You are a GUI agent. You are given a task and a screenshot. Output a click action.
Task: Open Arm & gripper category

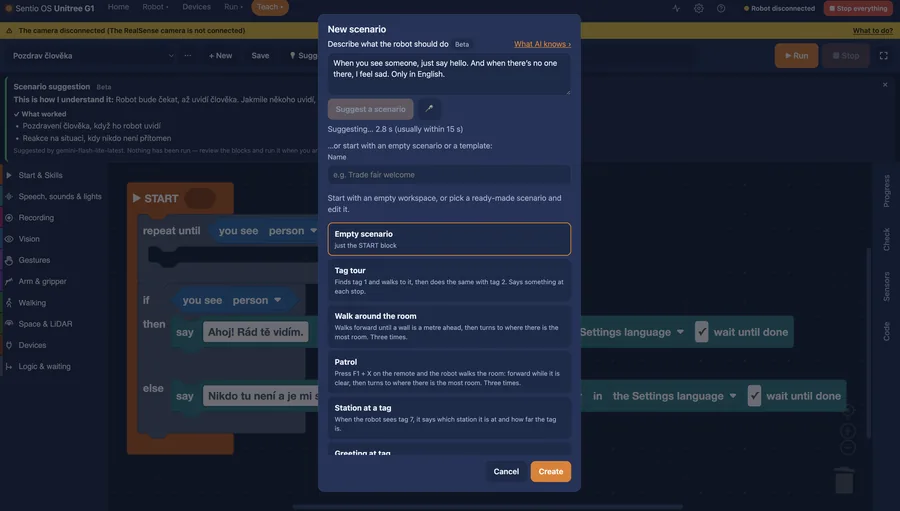point(42,281)
